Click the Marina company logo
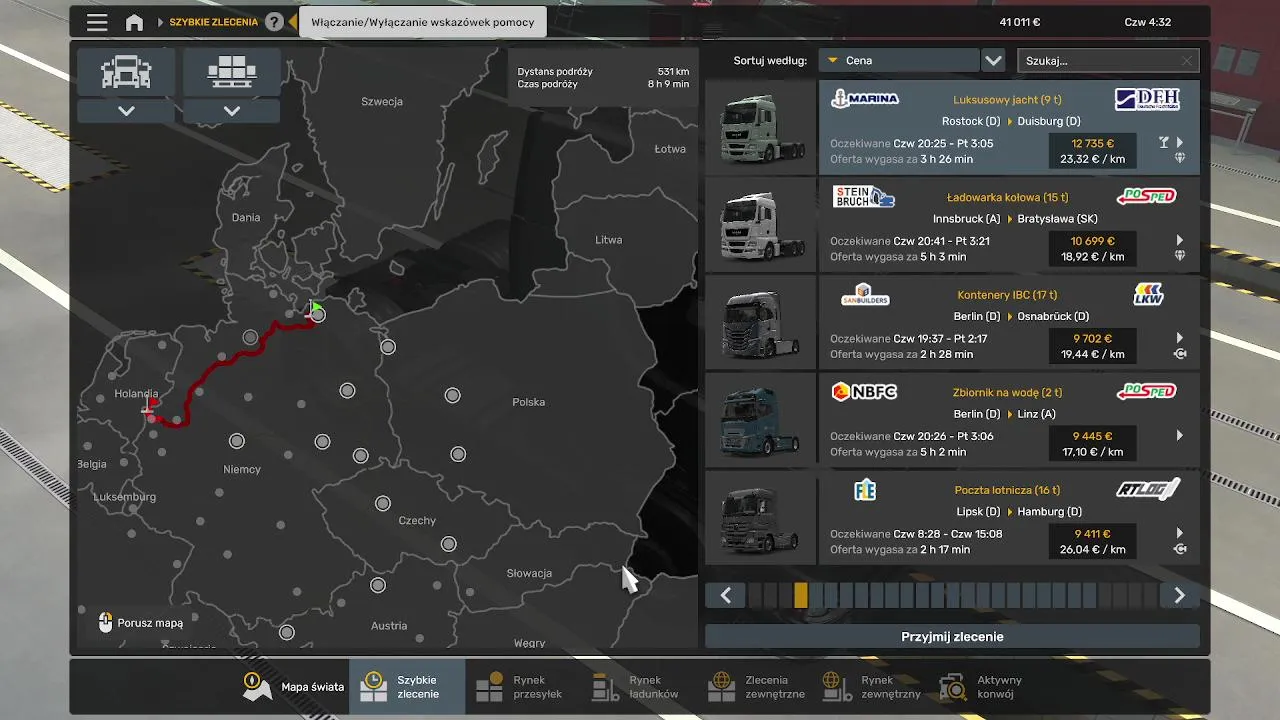The image size is (1280, 720). click(865, 99)
